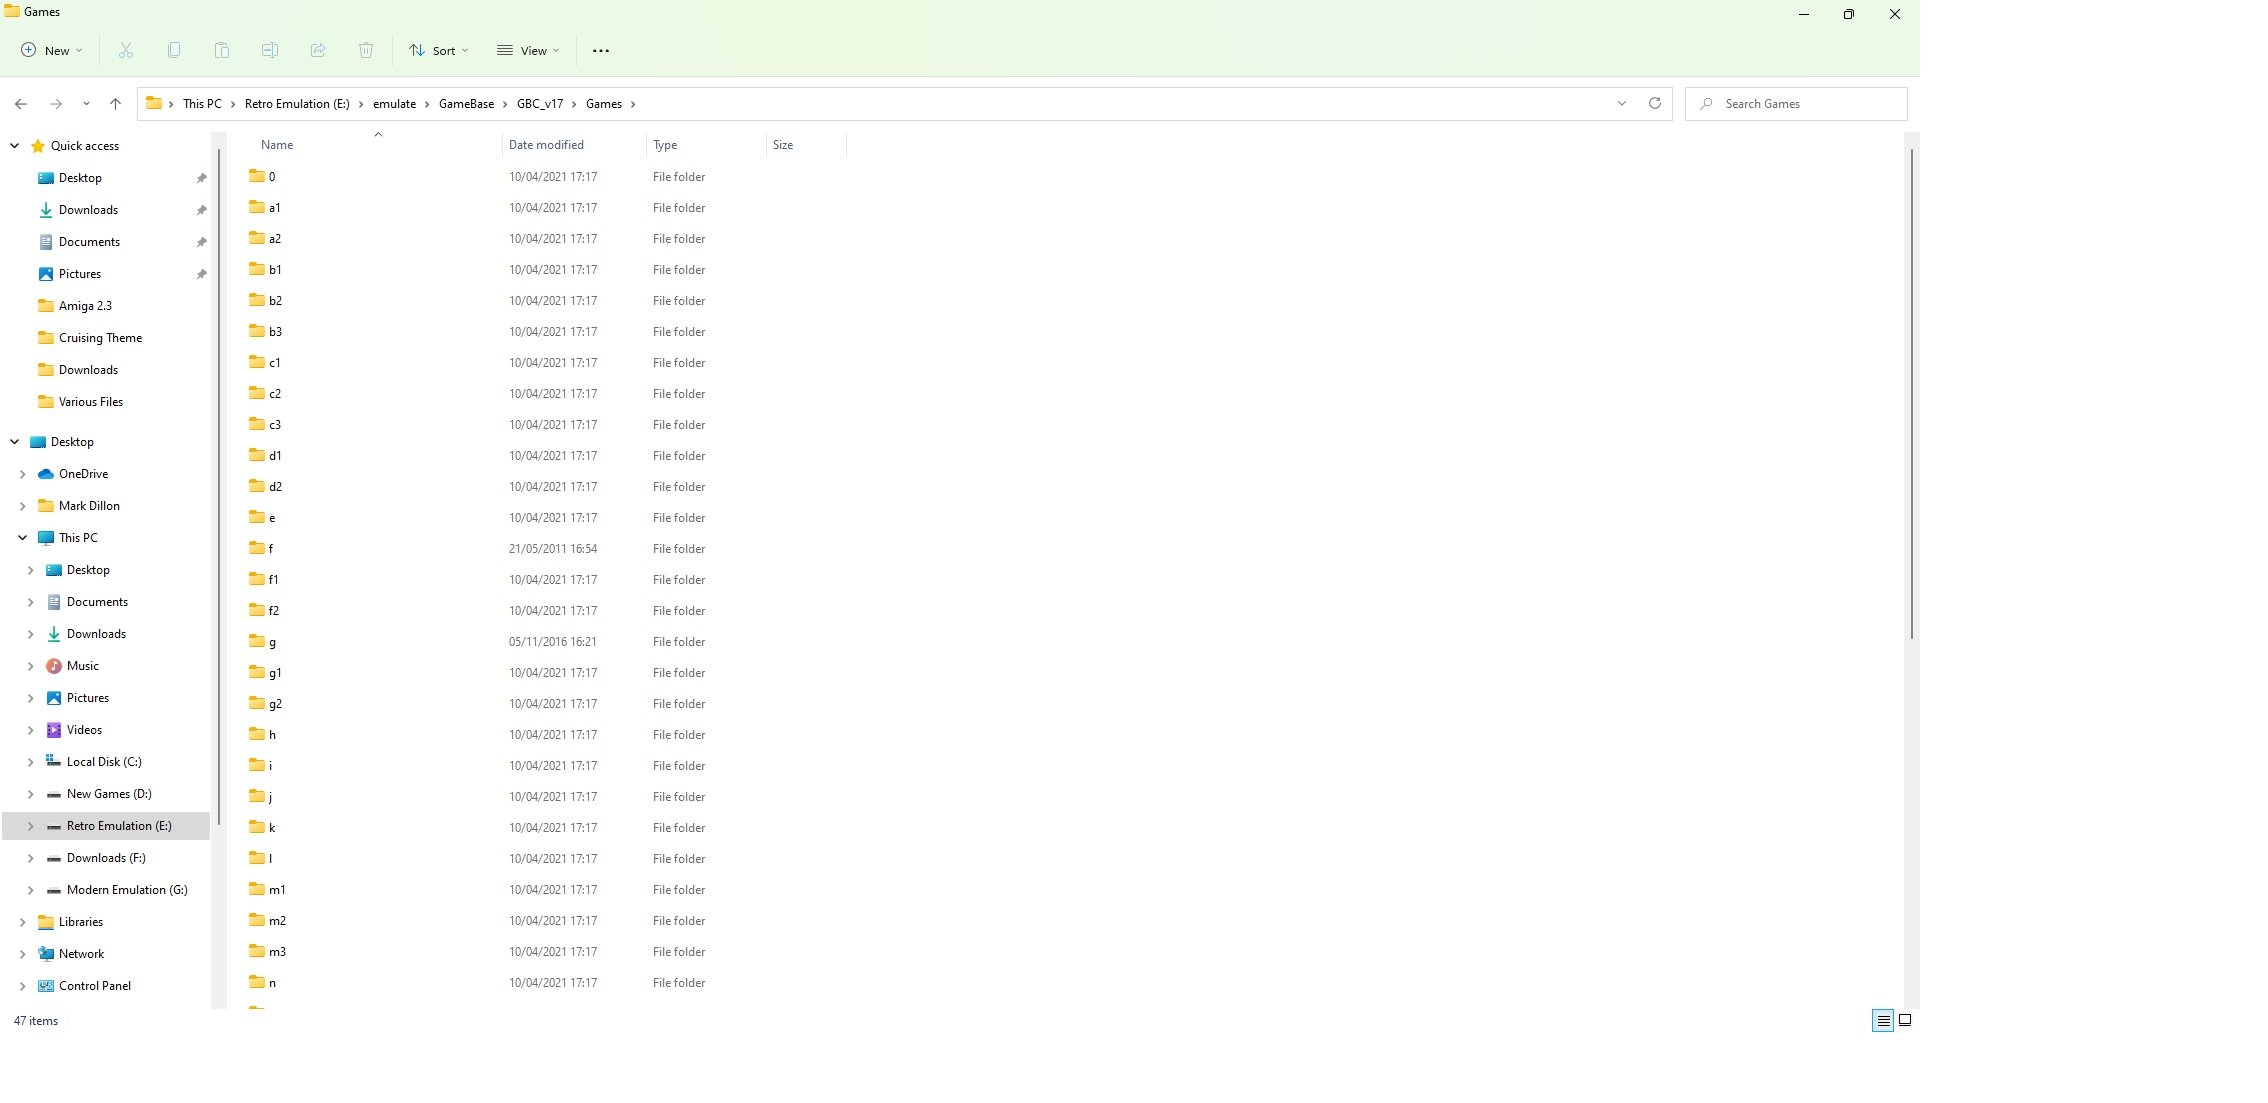Click the Share icon in toolbar
This screenshot has height=1103, width=2268.
pyautogui.click(x=318, y=50)
